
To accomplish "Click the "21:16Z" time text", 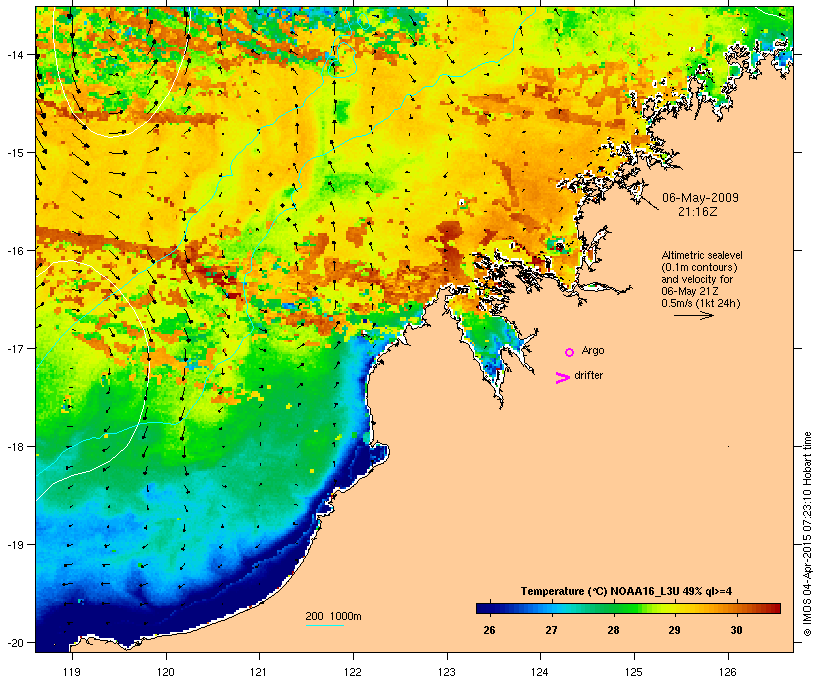I will click(x=698, y=212).
